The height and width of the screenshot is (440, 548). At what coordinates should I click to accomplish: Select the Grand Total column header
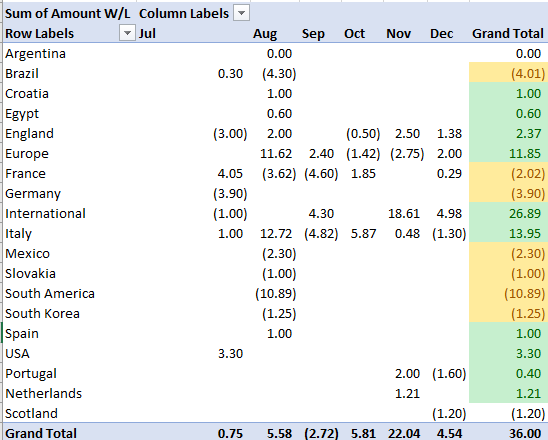click(x=508, y=34)
